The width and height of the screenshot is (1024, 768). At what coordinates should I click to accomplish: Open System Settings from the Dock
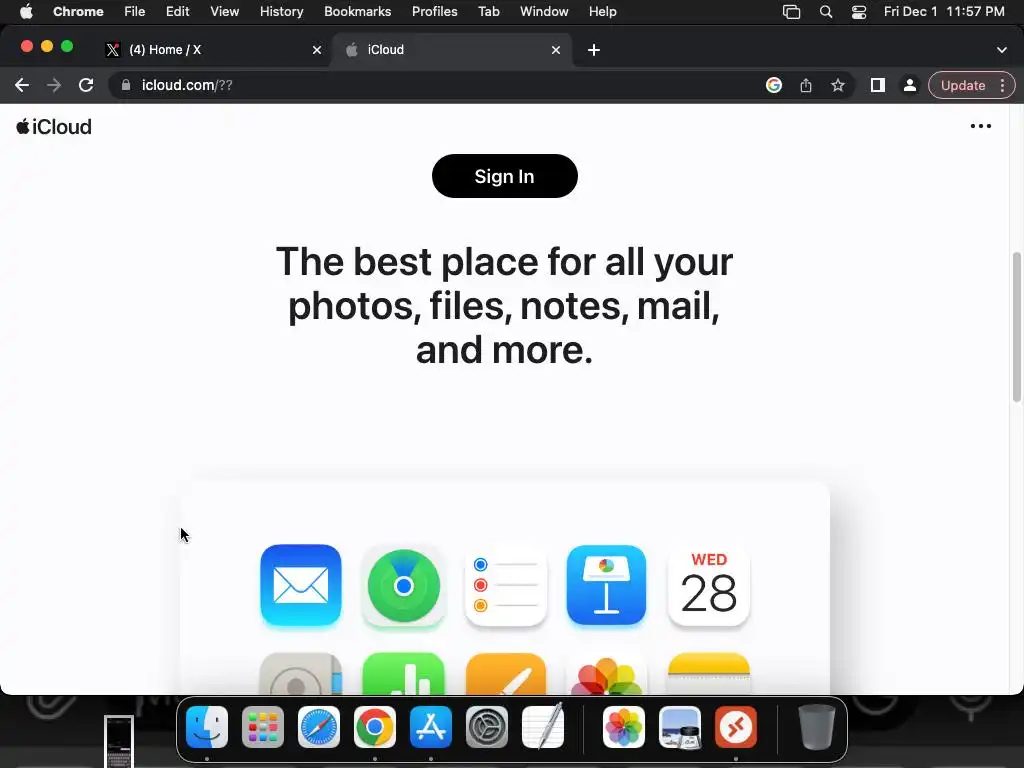pos(487,727)
